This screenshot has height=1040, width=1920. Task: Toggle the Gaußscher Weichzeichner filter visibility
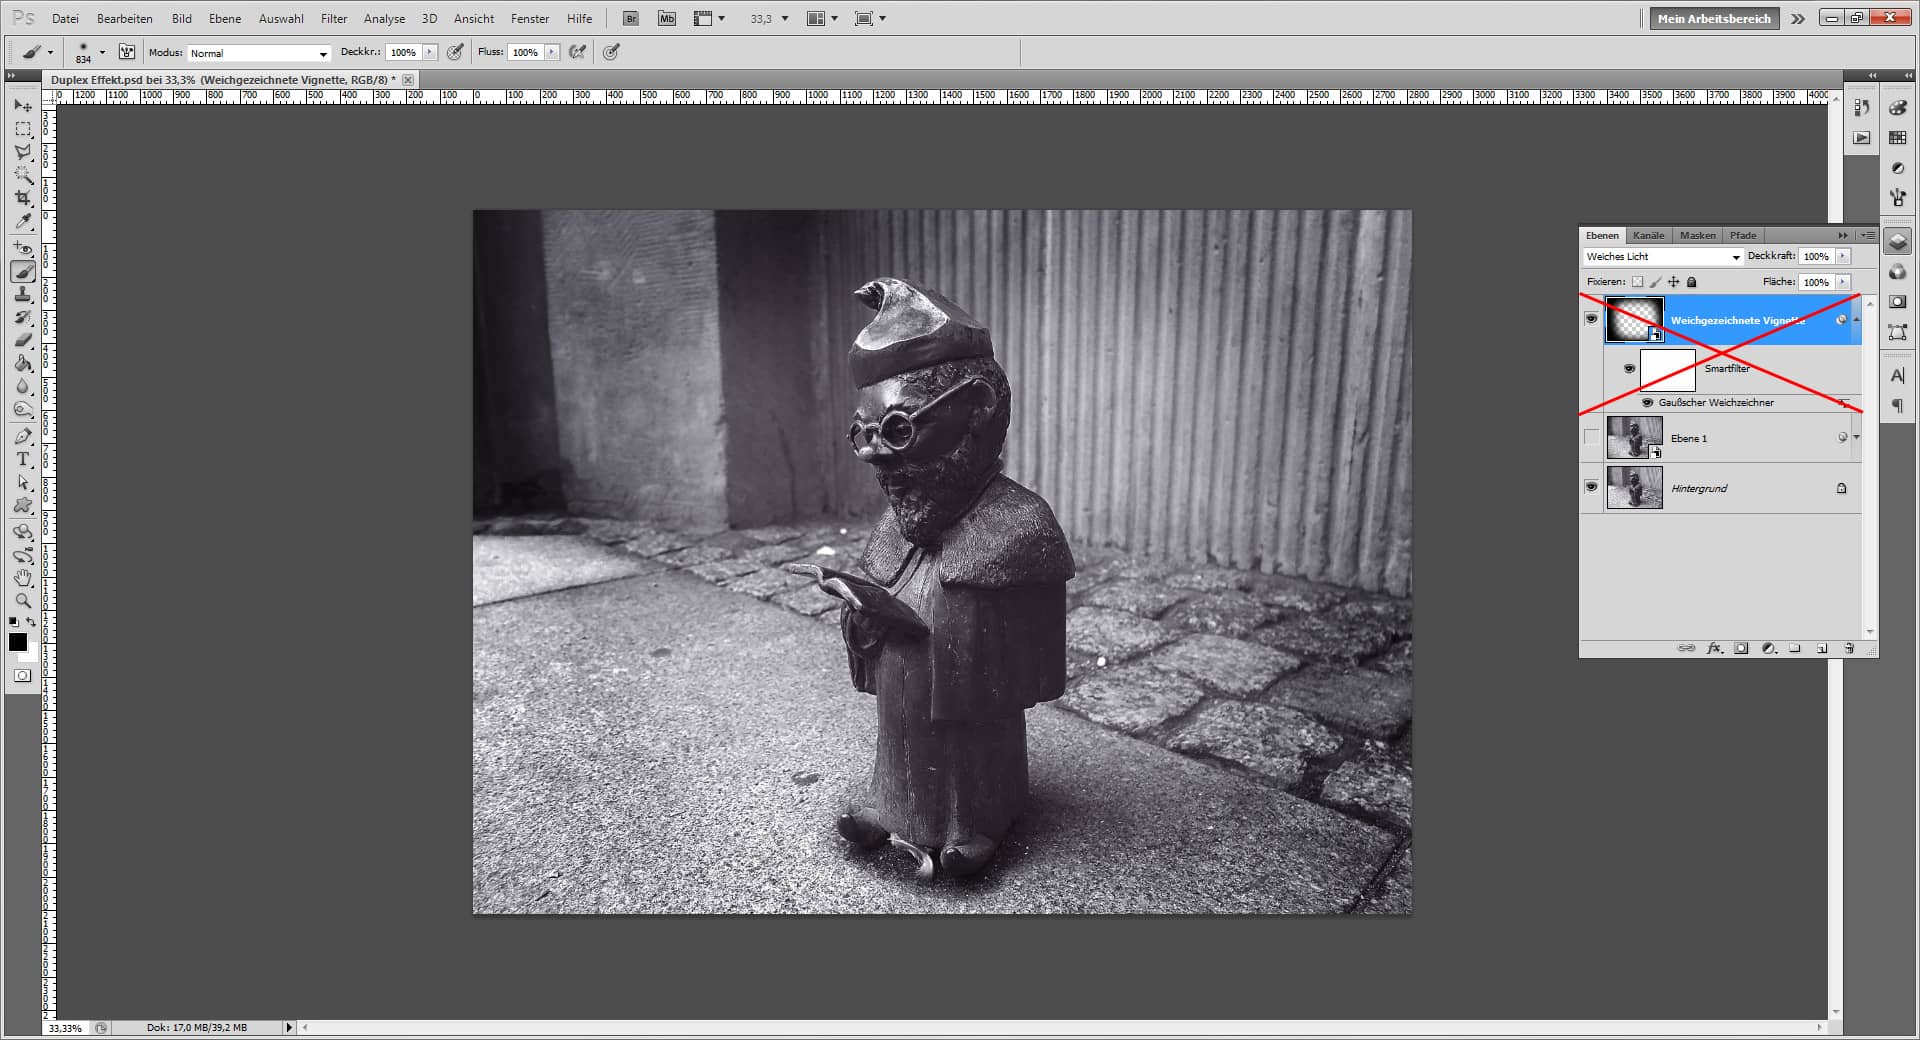(x=1646, y=402)
